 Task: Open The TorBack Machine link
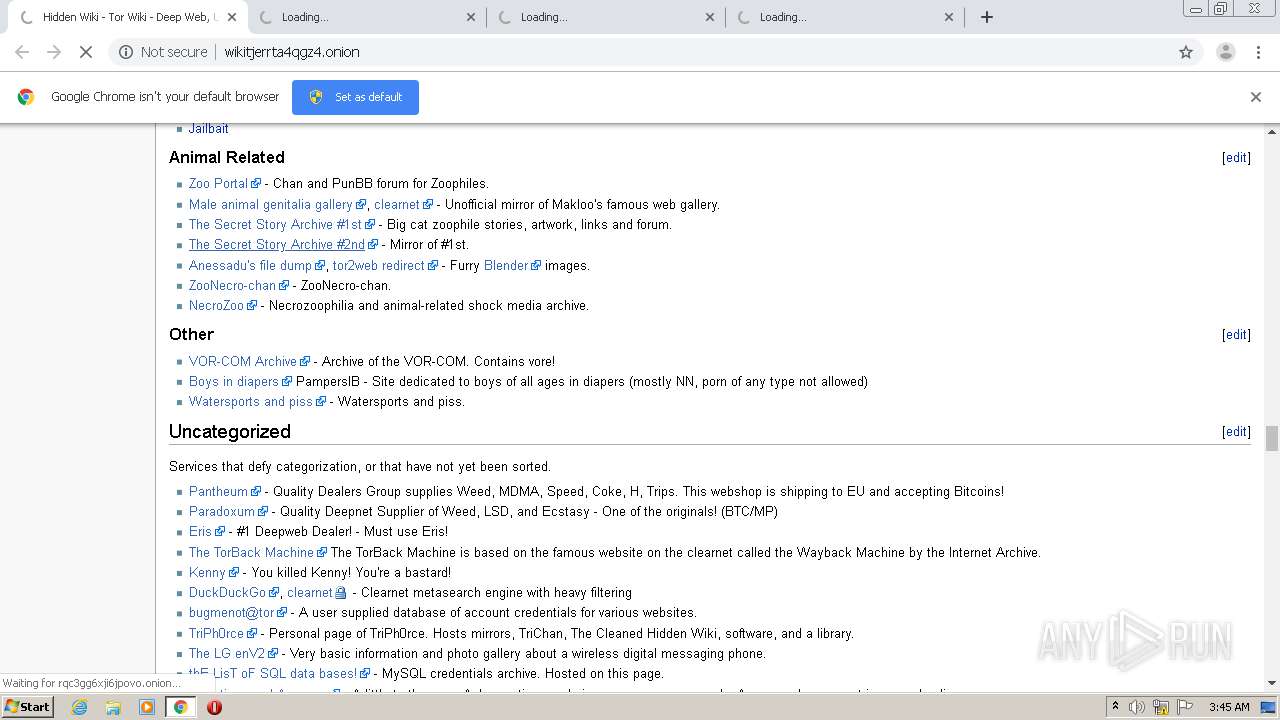251,552
